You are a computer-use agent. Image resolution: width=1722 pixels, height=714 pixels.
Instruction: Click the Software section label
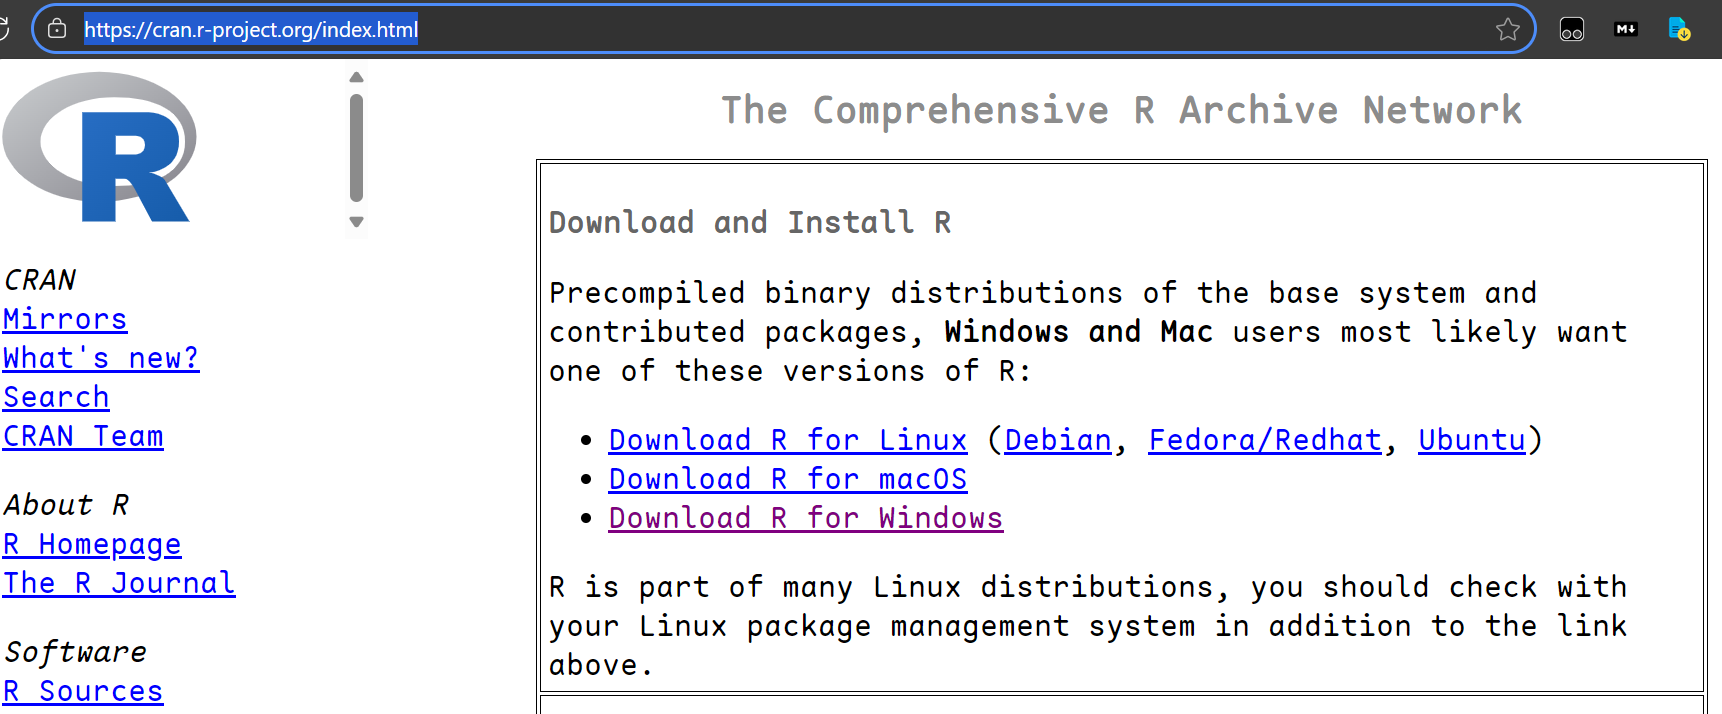[75, 652]
